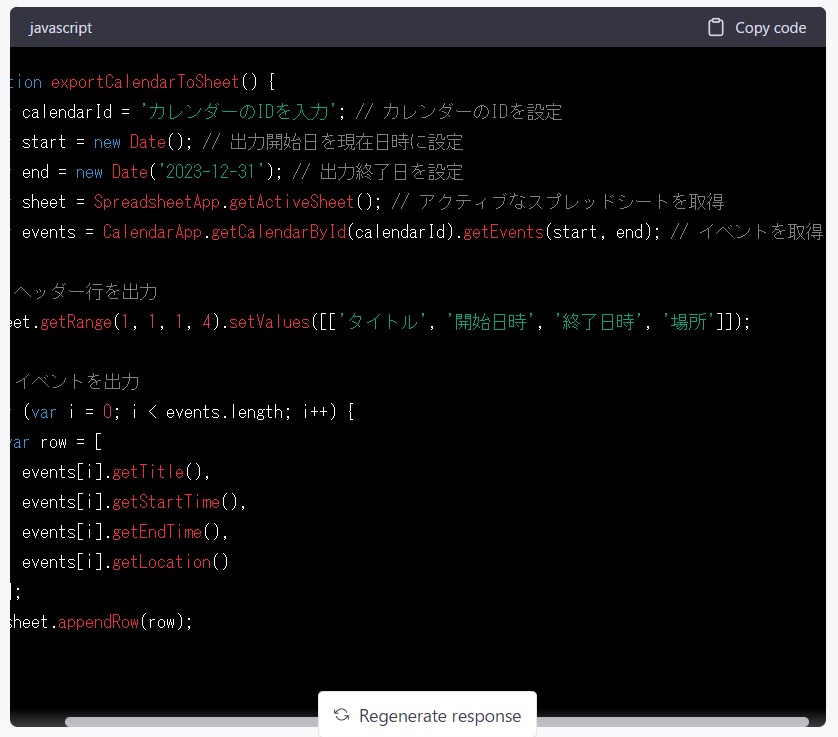Click the '開始日時' header string
838x737 pixels.
pos(490,322)
